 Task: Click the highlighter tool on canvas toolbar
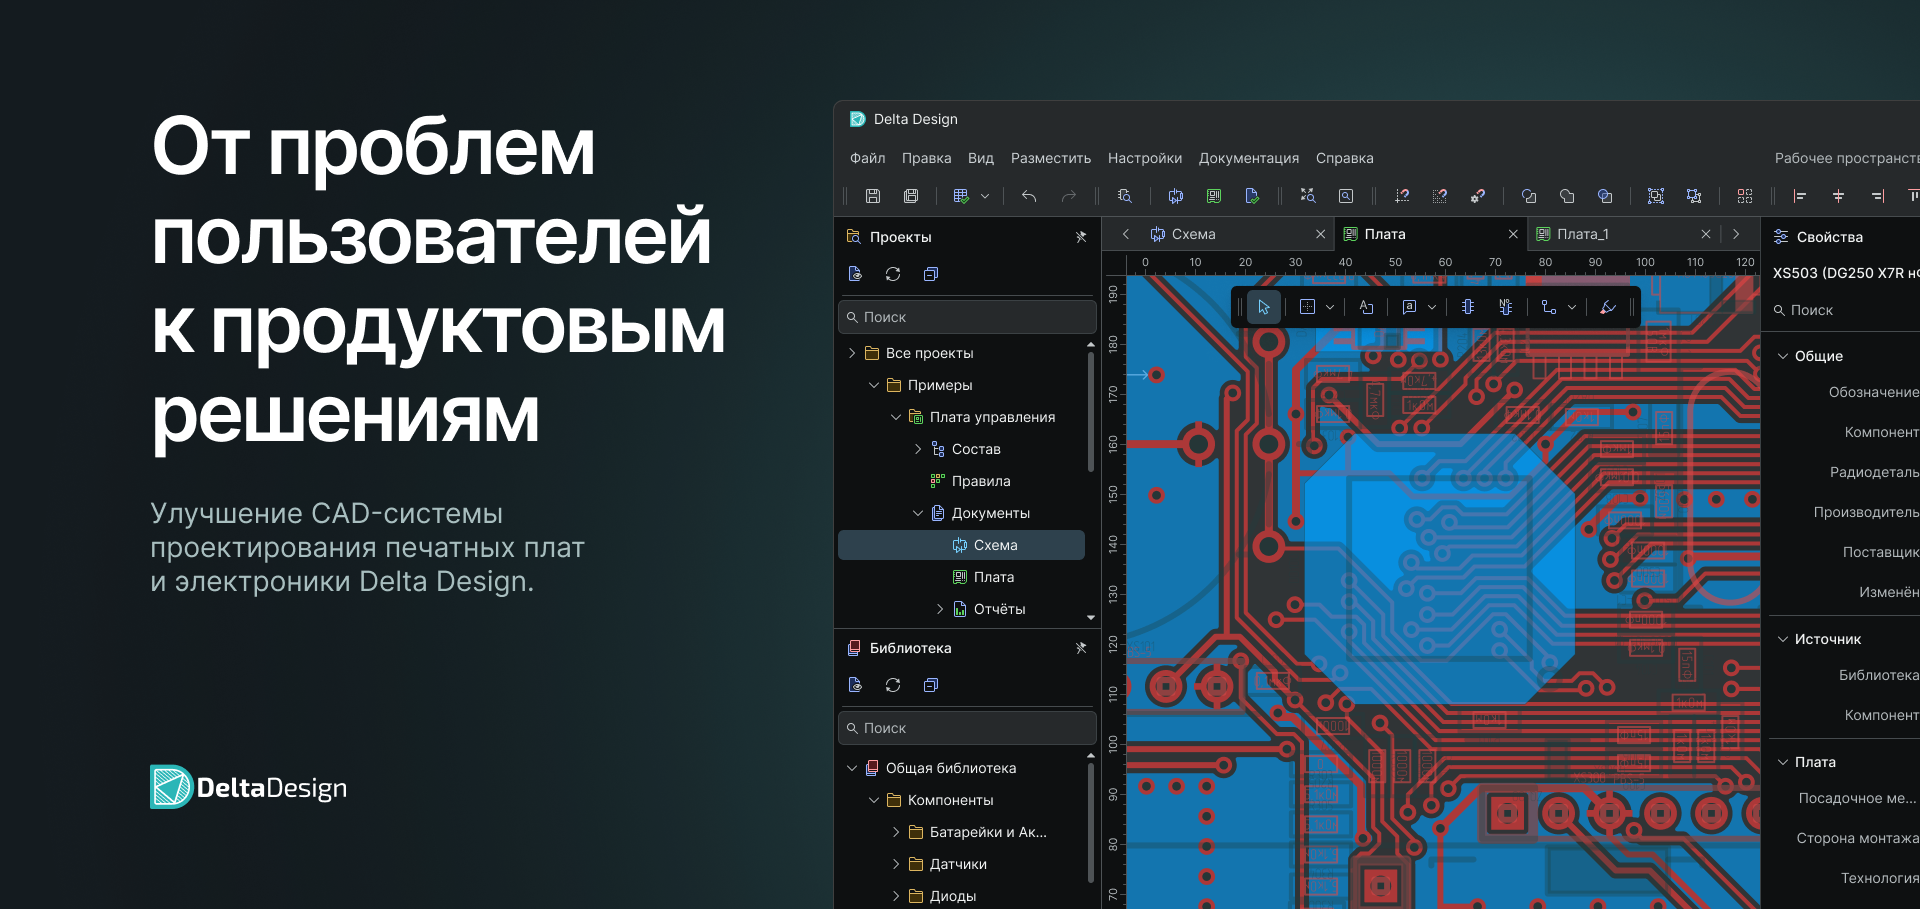pos(1608,307)
